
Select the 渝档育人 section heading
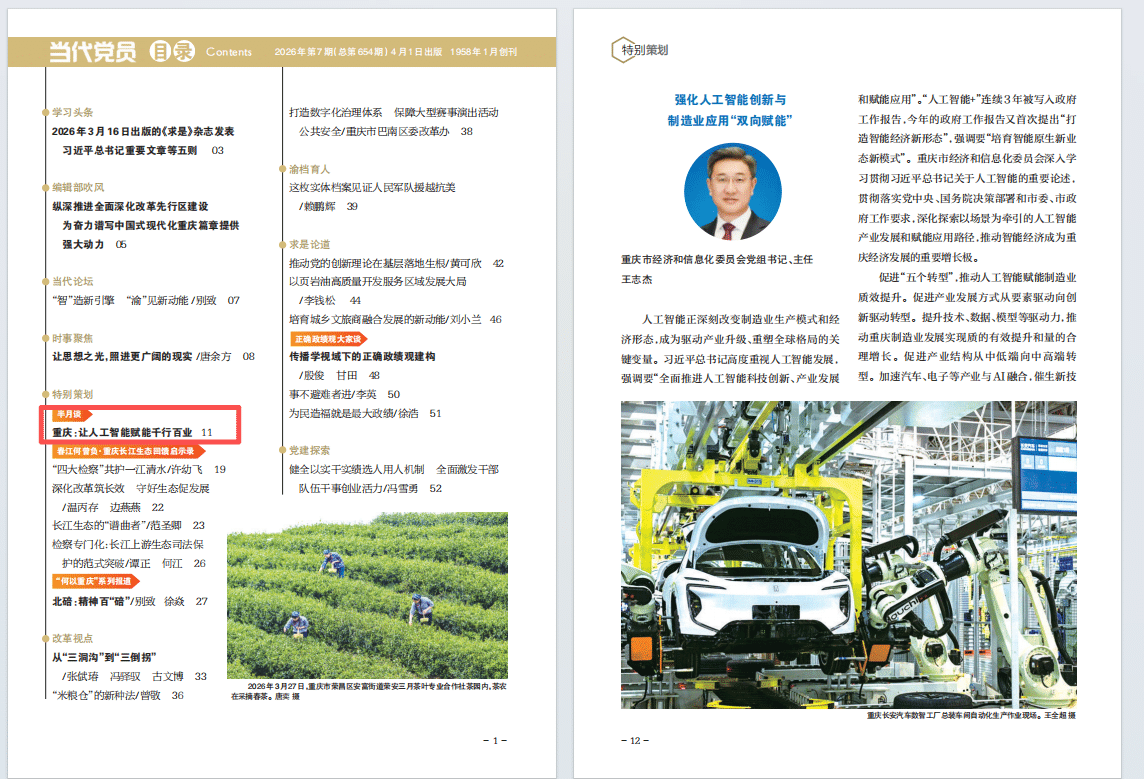309,169
